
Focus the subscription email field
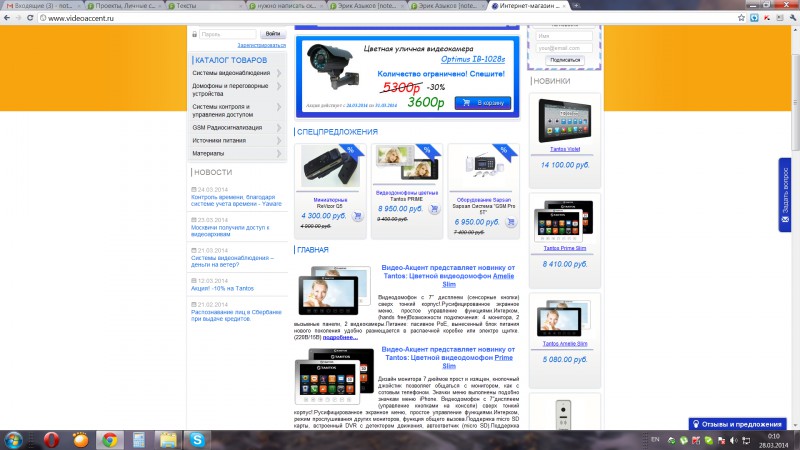564,48
